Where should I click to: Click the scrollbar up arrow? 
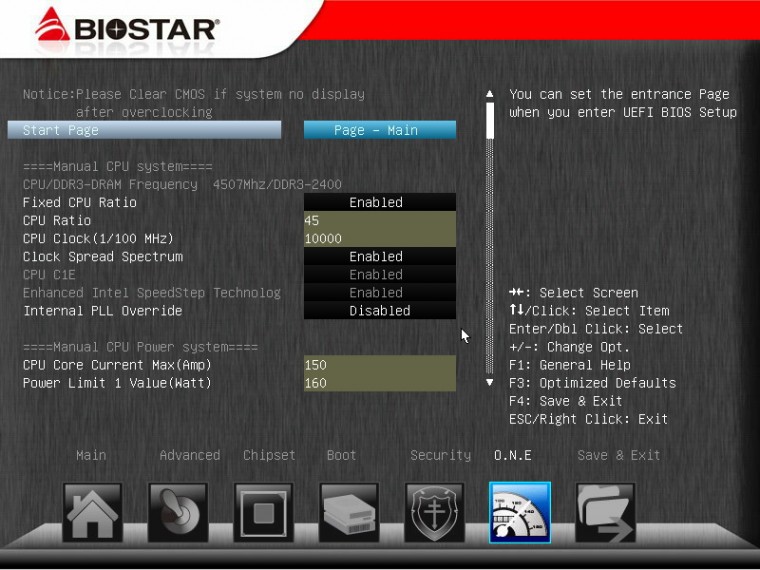(490, 94)
